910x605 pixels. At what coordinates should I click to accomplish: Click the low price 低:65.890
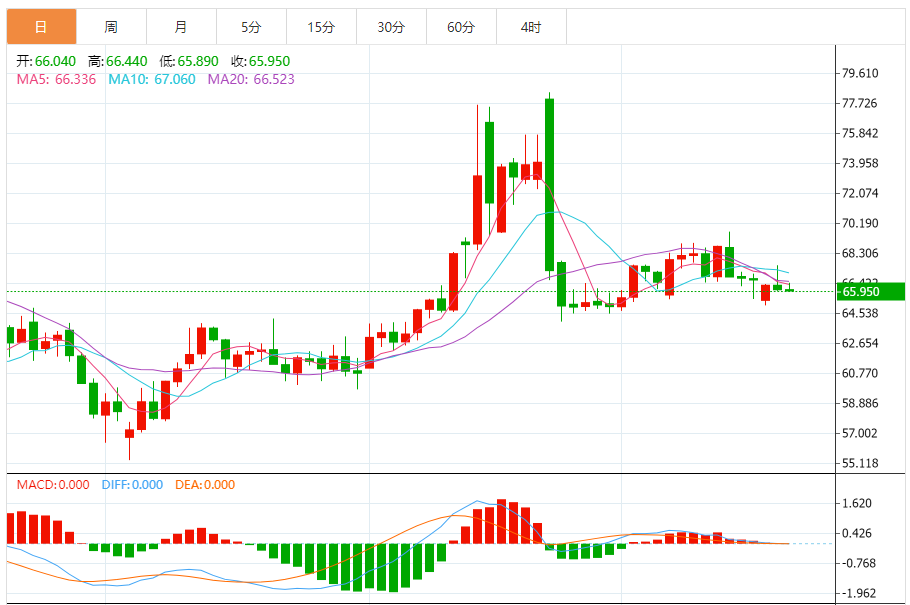189,61
